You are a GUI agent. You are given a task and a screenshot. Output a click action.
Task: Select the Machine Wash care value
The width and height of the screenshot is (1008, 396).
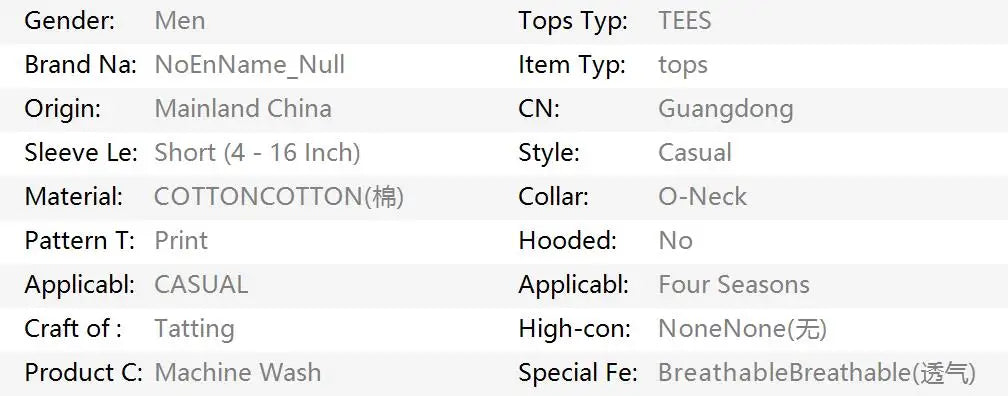click(238, 372)
